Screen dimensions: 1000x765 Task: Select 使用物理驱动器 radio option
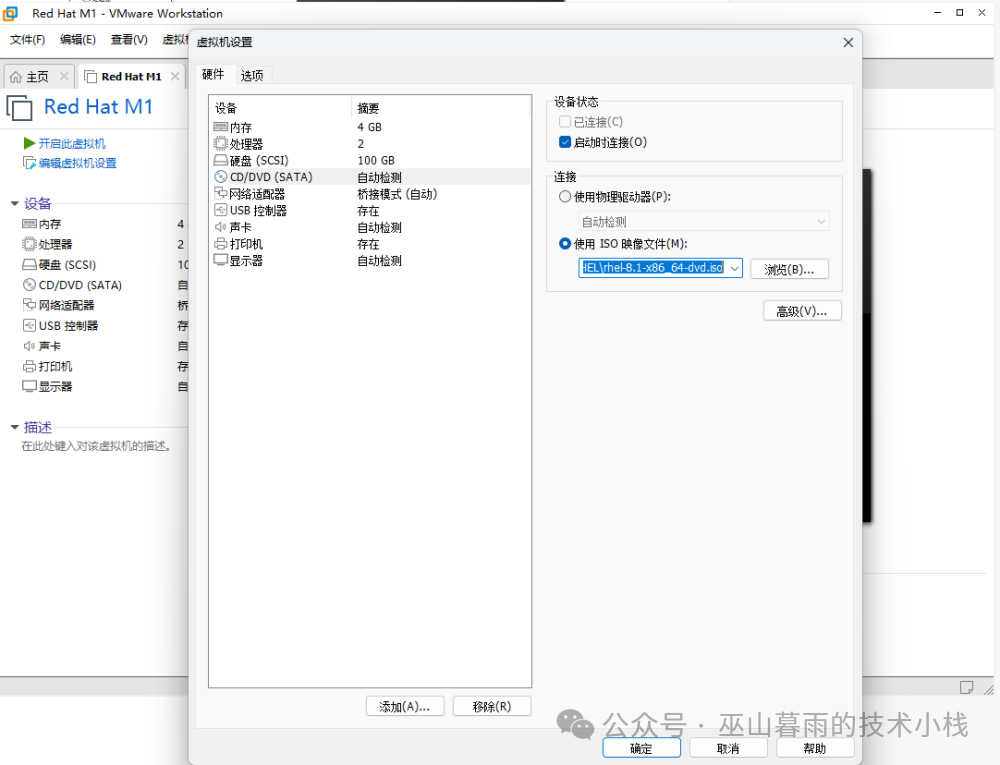point(565,196)
